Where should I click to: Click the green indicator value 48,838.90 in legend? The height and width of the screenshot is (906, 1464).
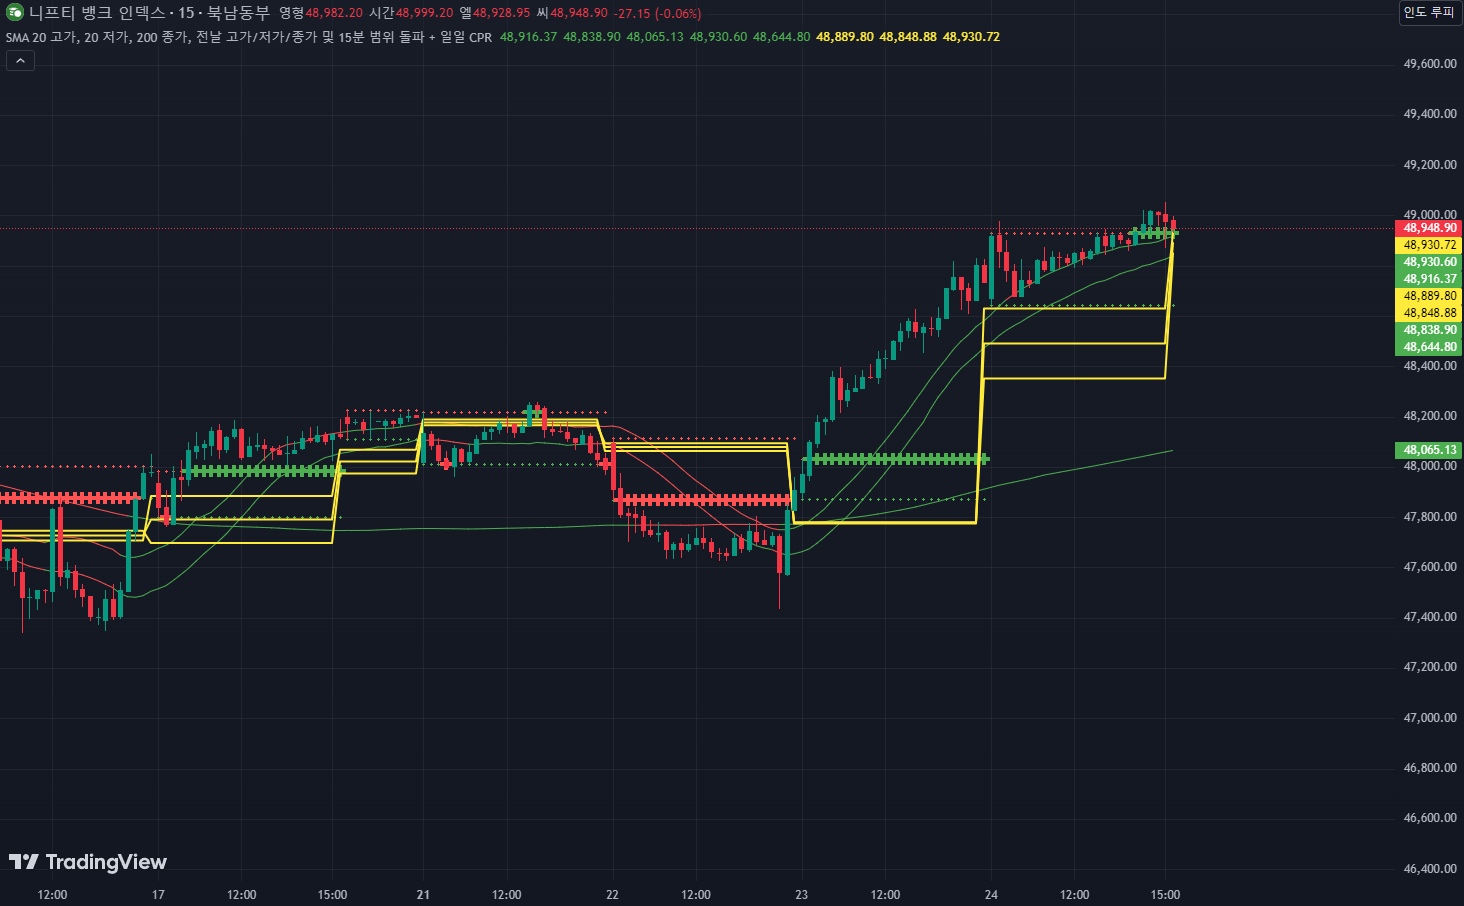pyautogui.click(x=592, y=37)
